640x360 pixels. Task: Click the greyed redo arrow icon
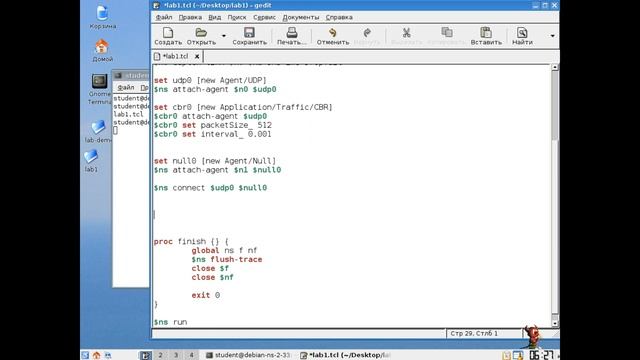click(367, 33)
